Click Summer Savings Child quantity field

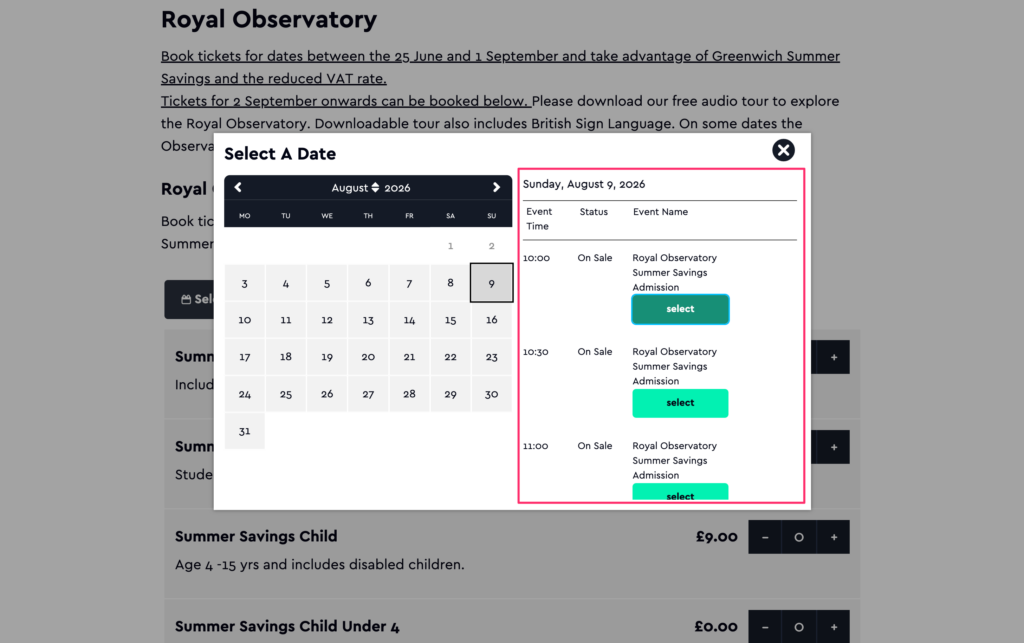pyautogui.click(x=799, y=537)
